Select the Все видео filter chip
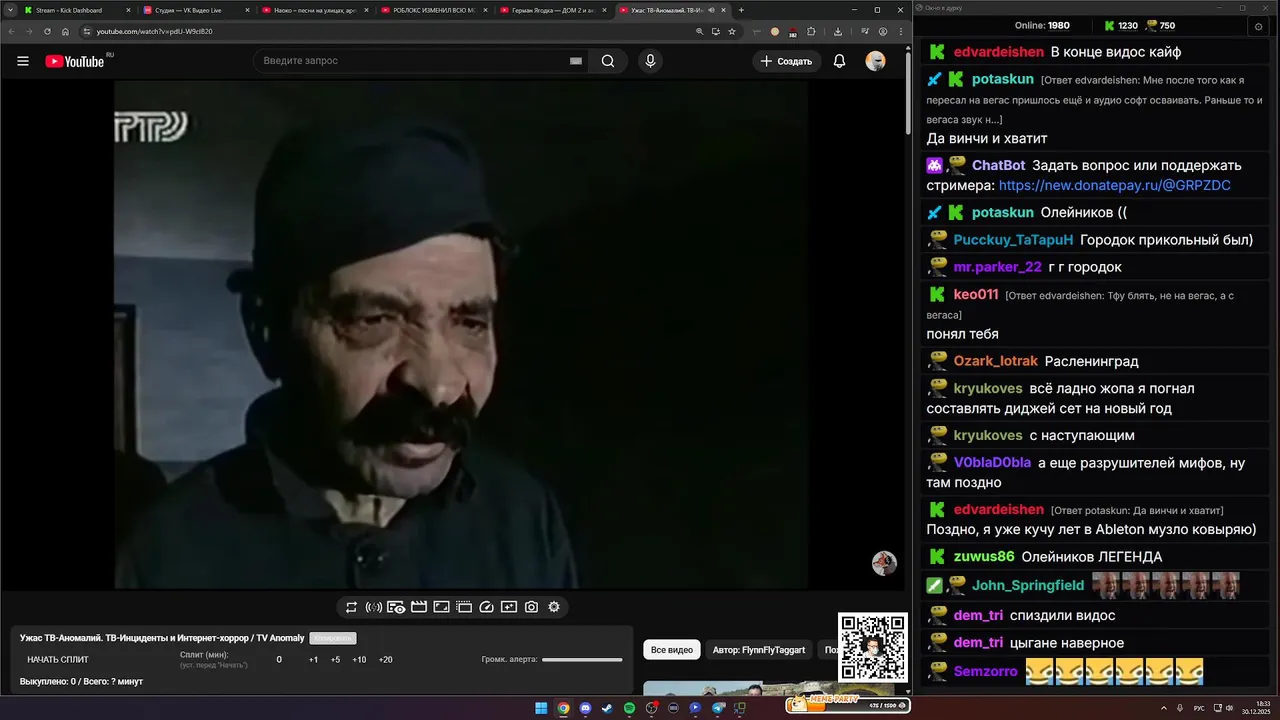1280x720 pixels. [x=672, y=650]
